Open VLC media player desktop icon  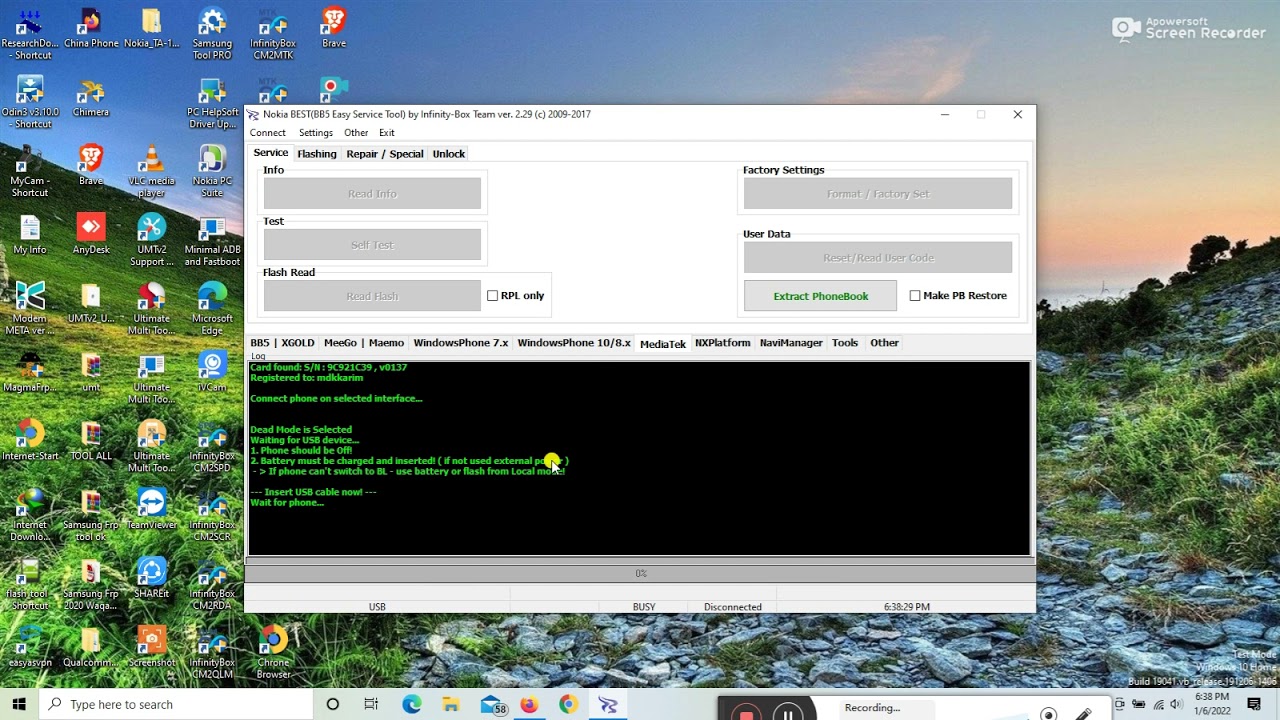coord(151,171)
